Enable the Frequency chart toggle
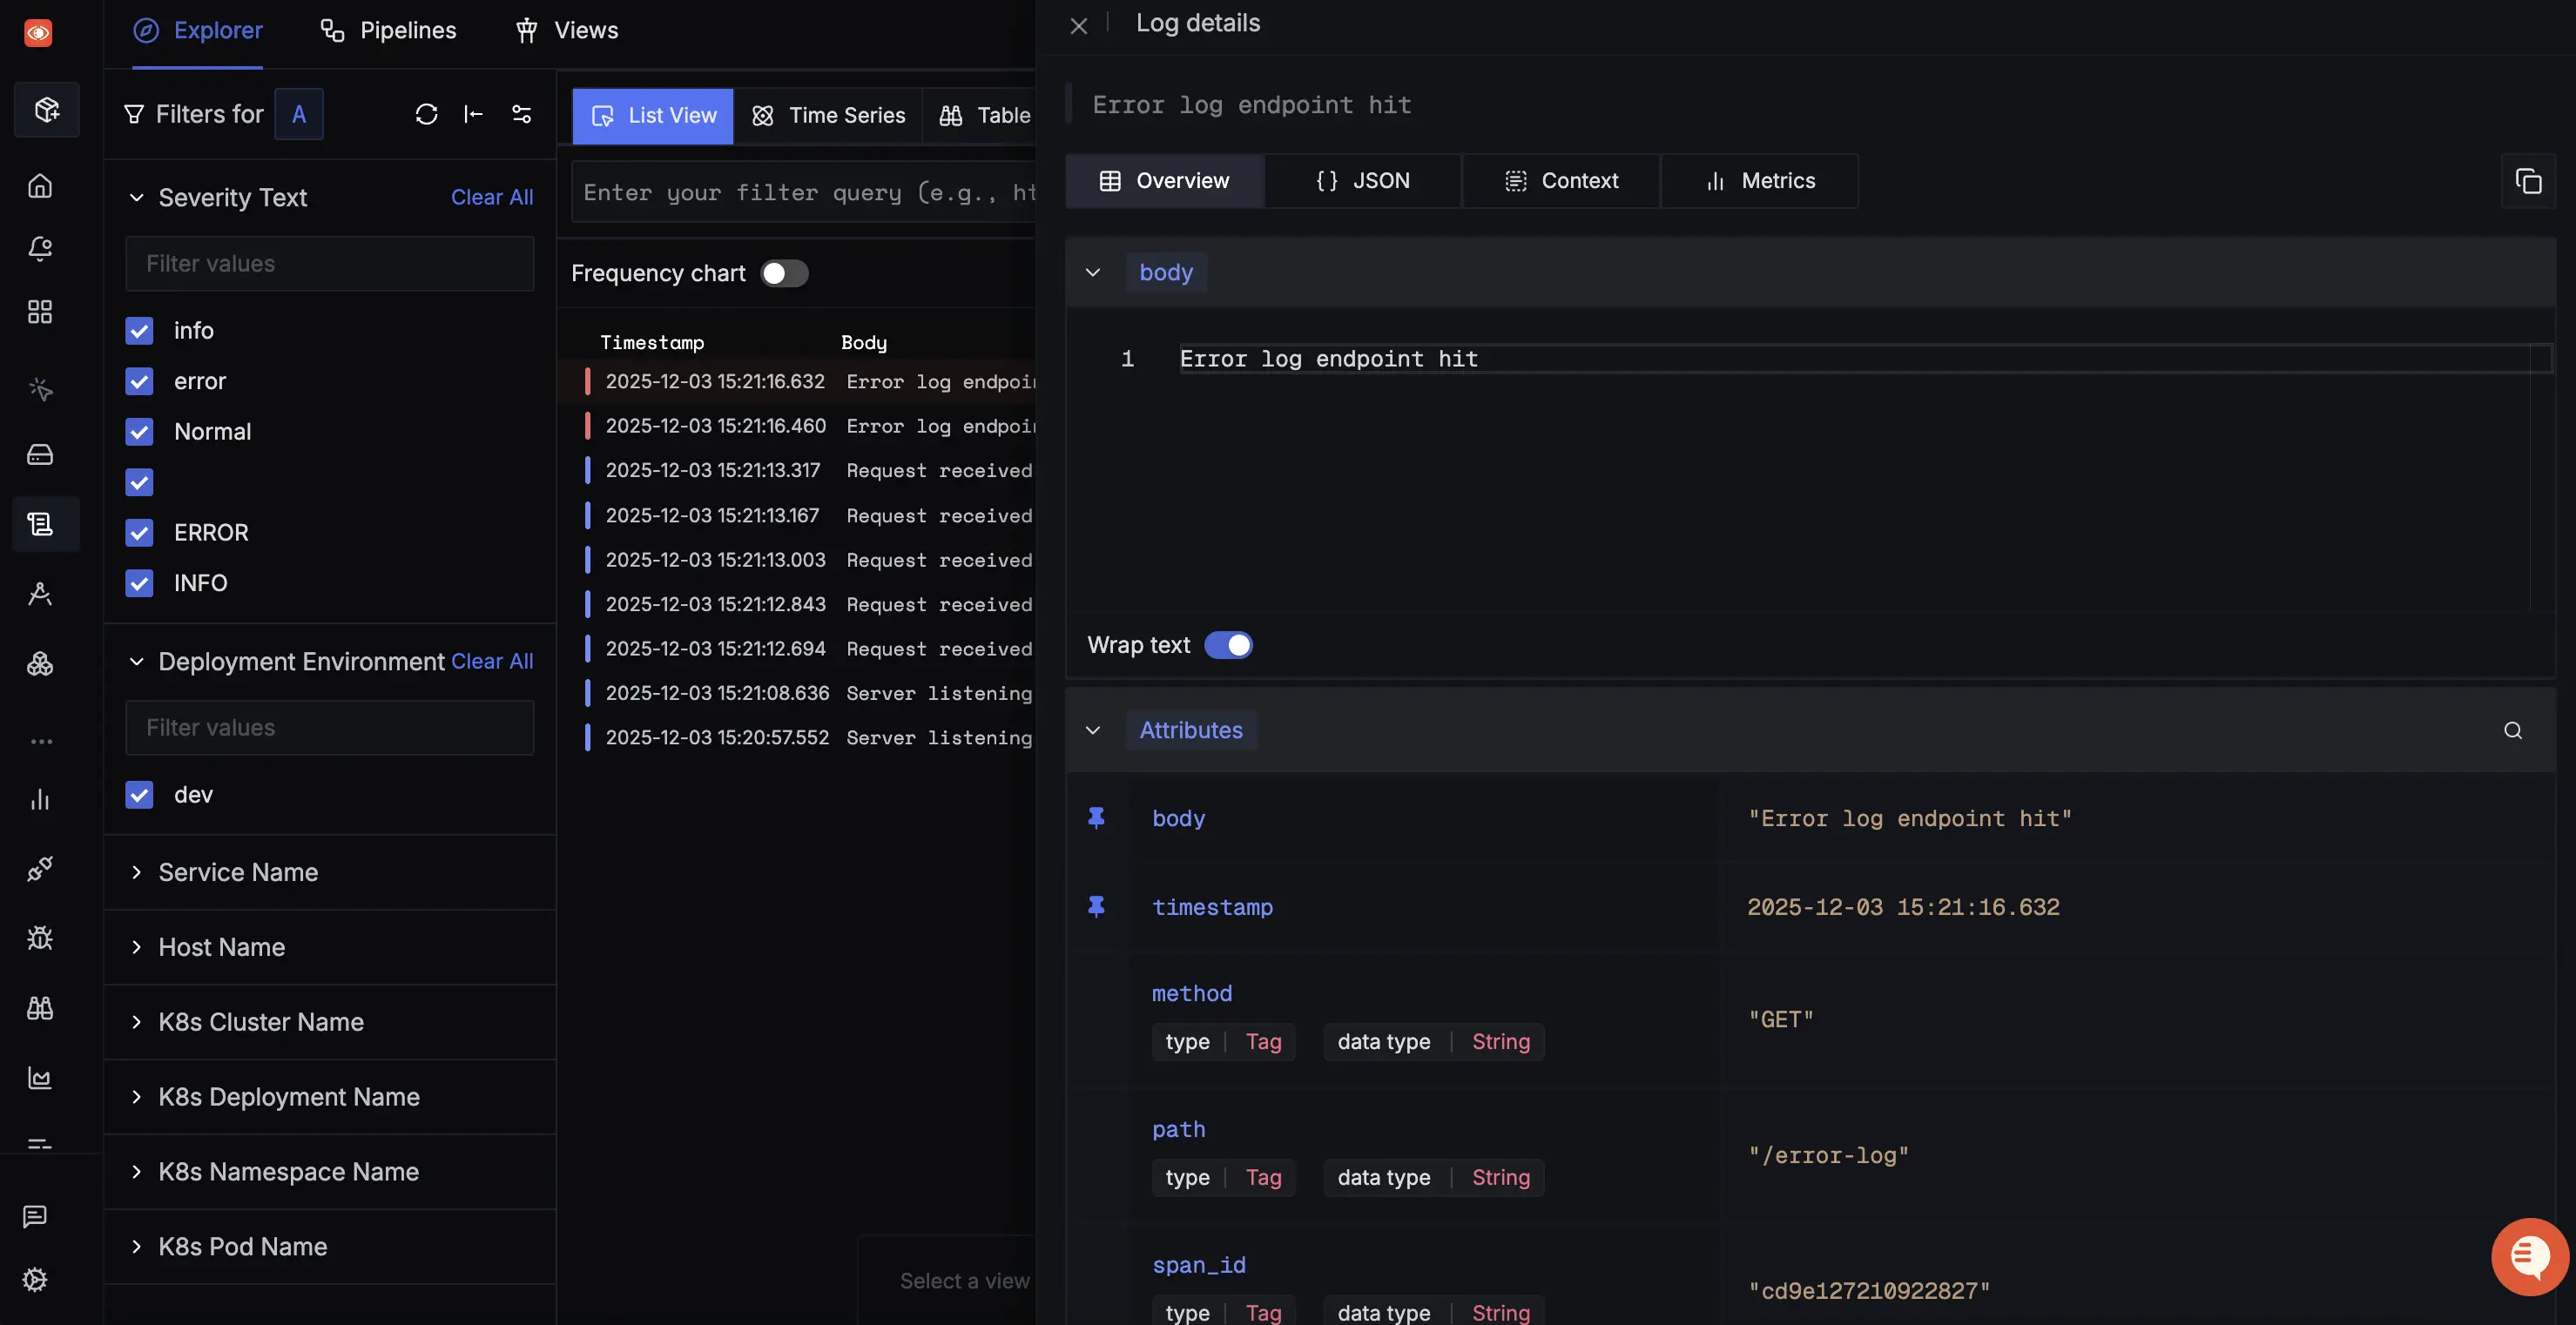This screenshot has width=2576, height=1325. (784, 272)
